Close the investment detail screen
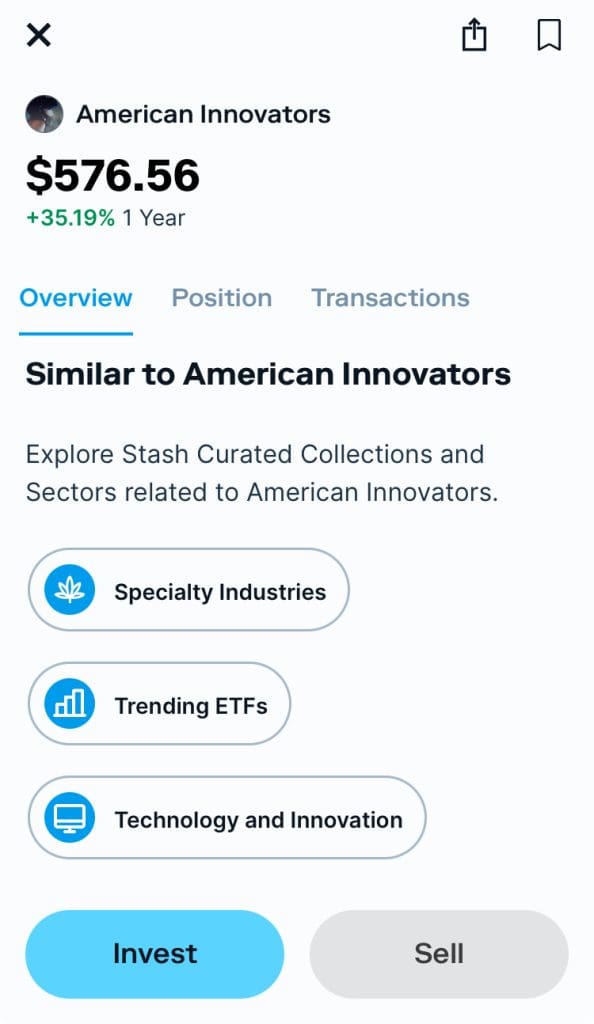This screenshot has height=1024, width=594. click(x=38, y=35)
